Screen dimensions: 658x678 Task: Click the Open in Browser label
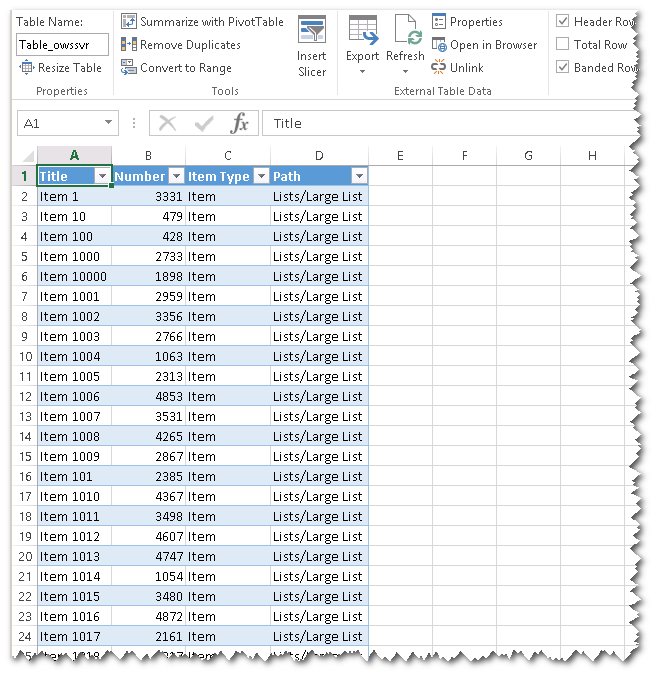493,45
